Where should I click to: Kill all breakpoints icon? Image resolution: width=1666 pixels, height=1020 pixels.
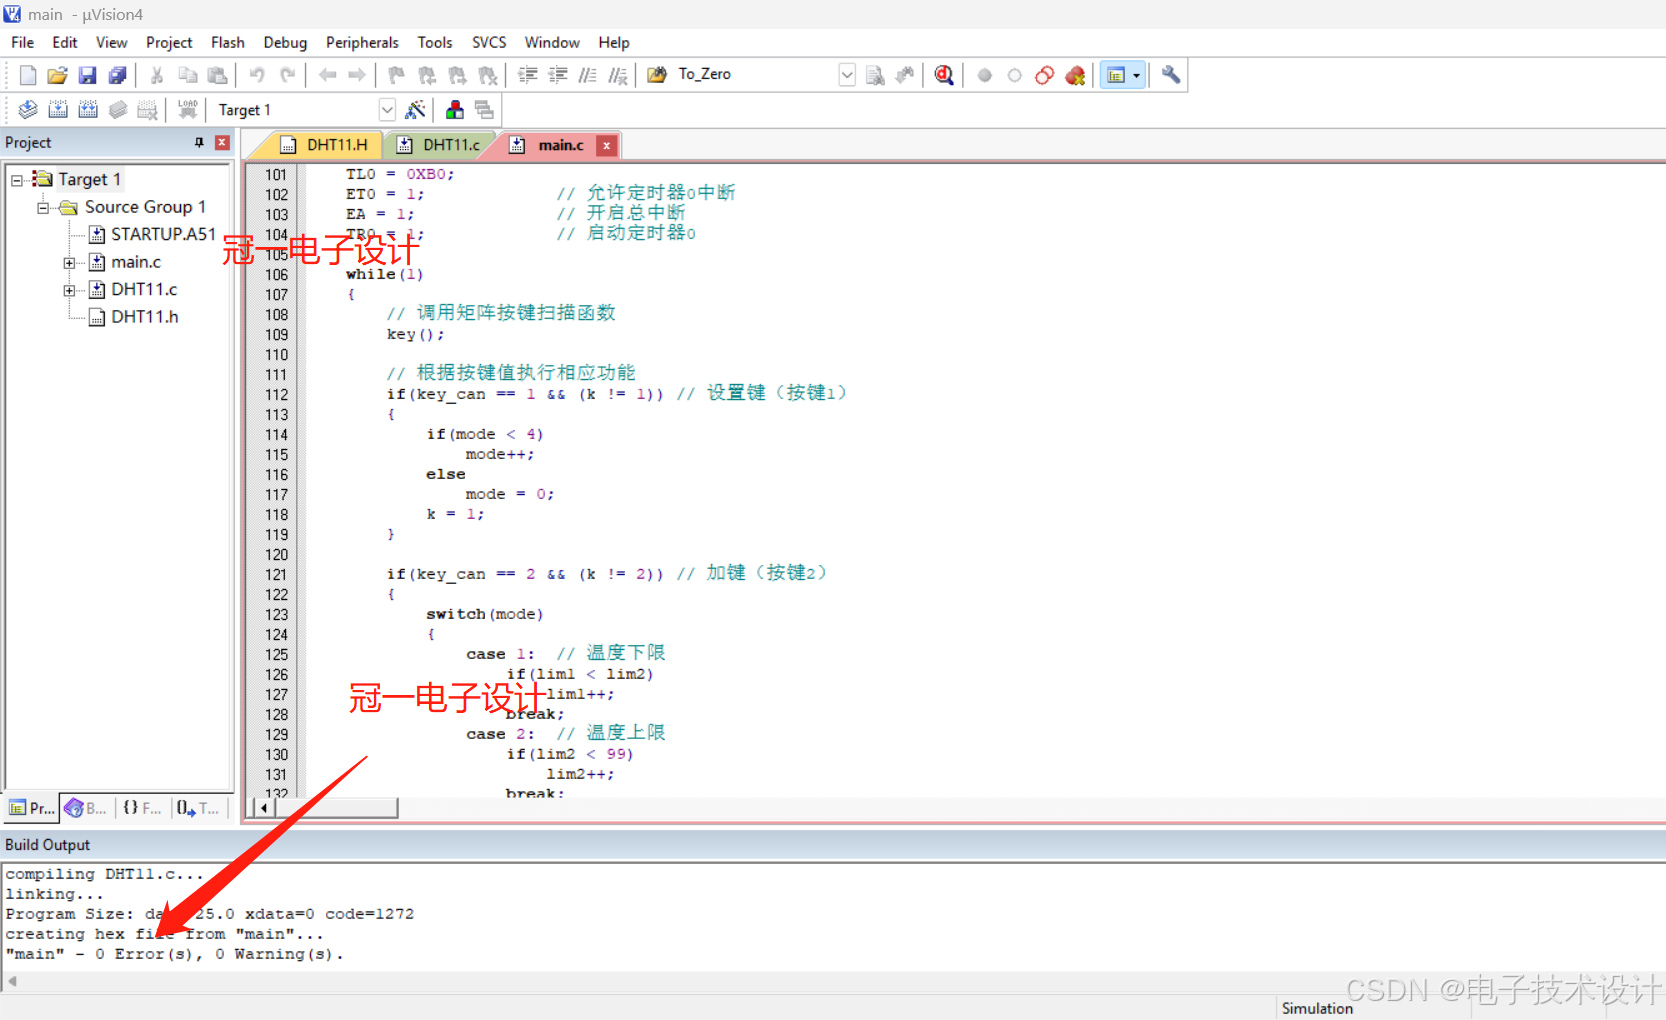1075,75
